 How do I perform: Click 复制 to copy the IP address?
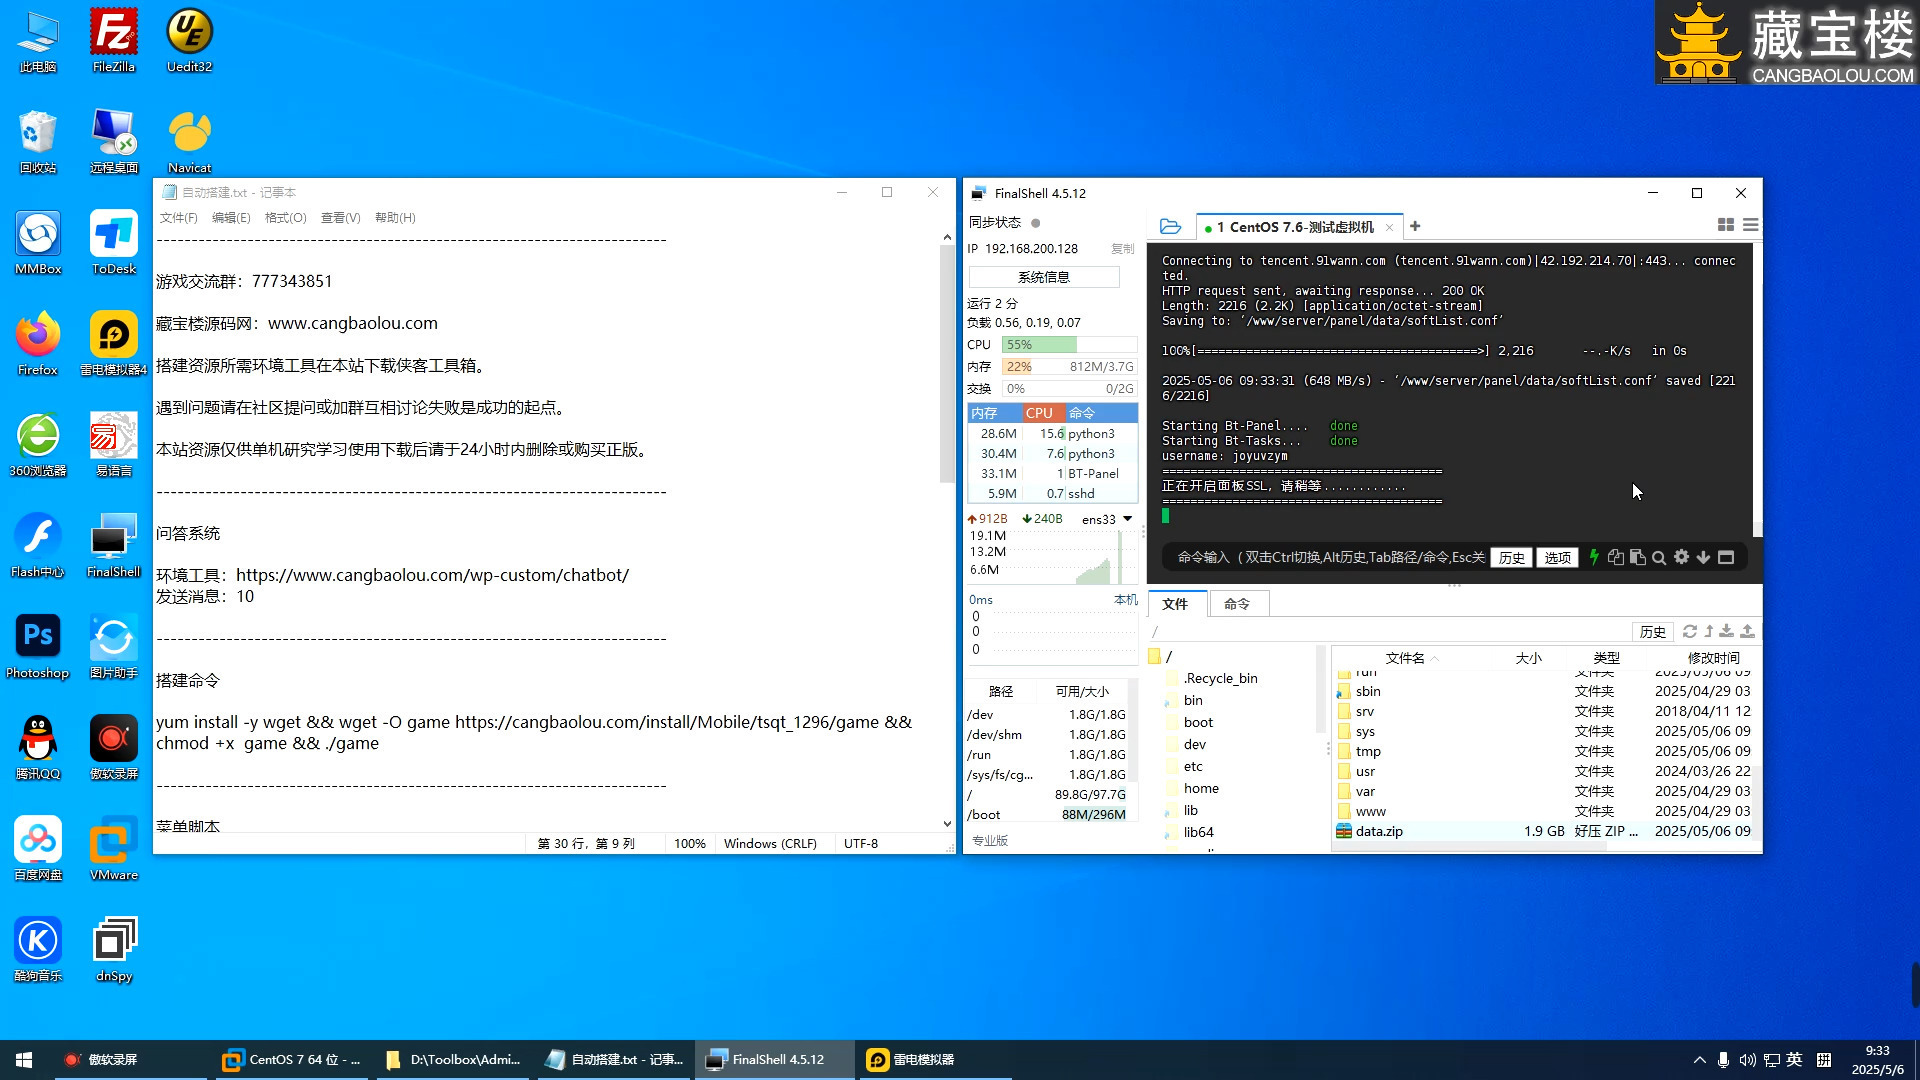click(1121, 249)
